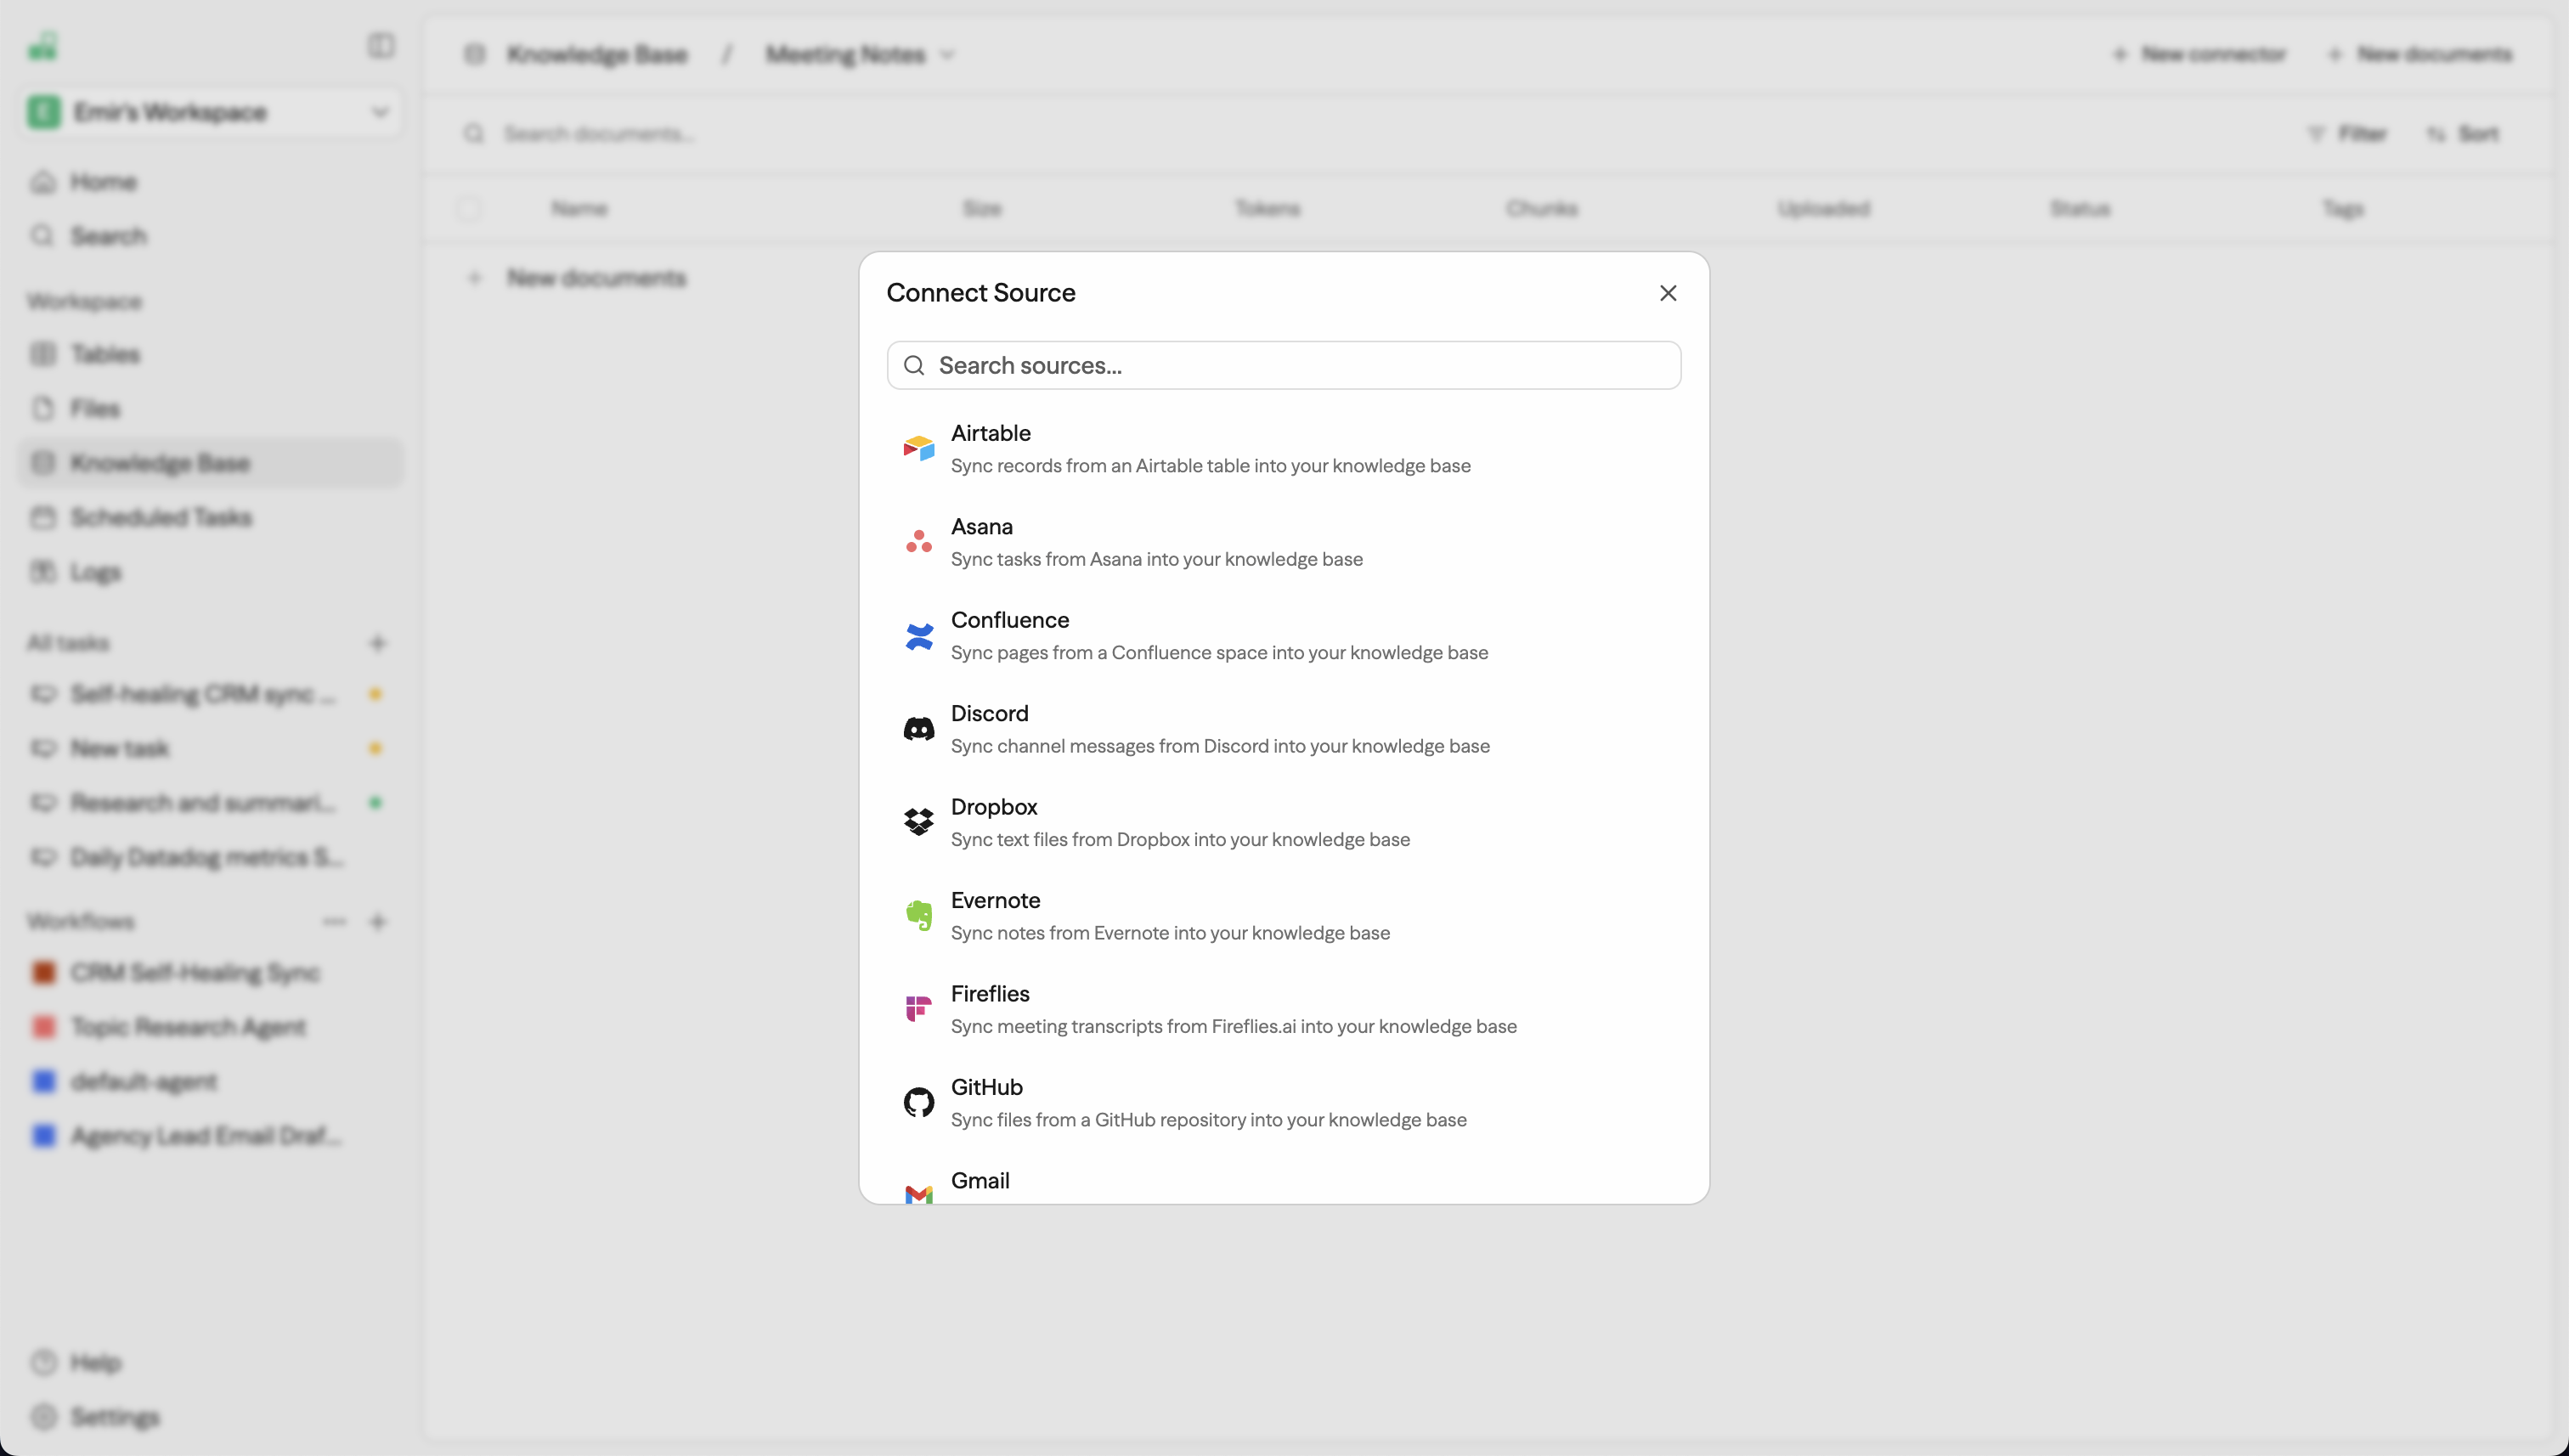Viewport: 2569px width, 1456px height.
Task: Focus the Search sources field
Action: coord(1284,366)
